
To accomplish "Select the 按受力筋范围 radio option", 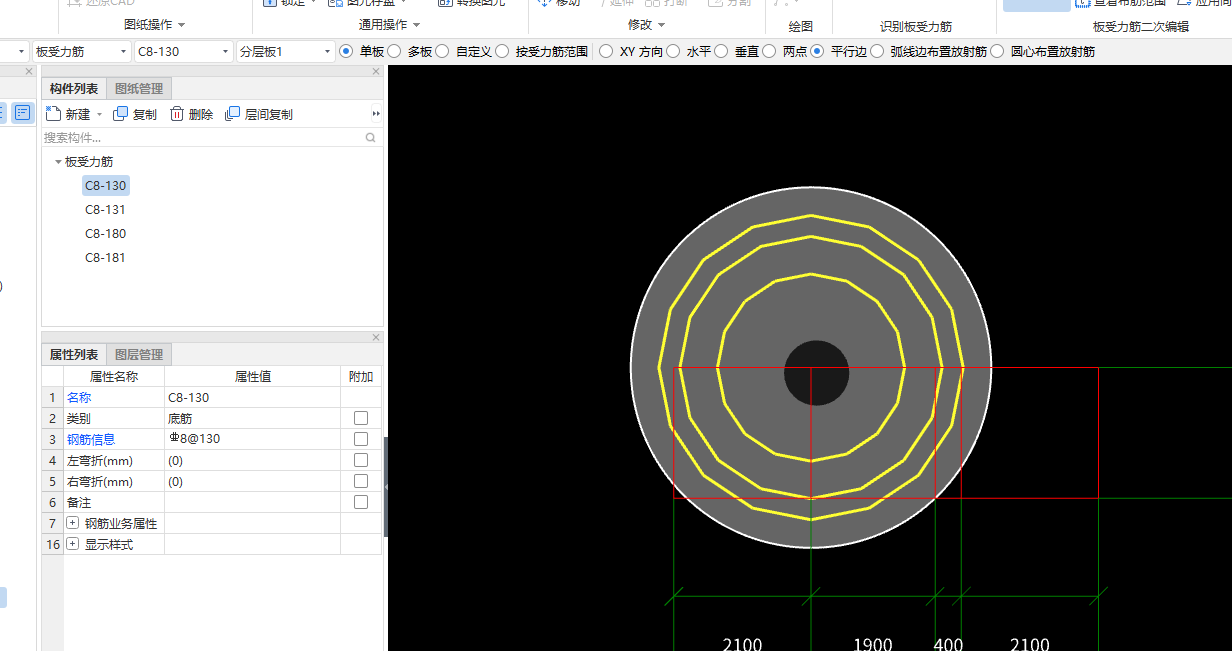I will tap(502, 51).
